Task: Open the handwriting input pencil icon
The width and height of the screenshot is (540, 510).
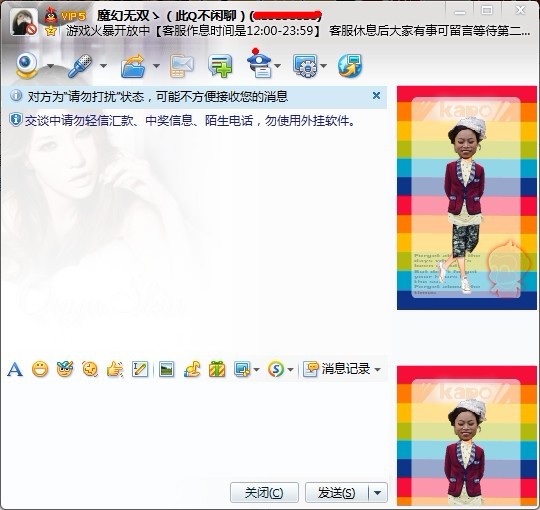Action: [140, 370]
